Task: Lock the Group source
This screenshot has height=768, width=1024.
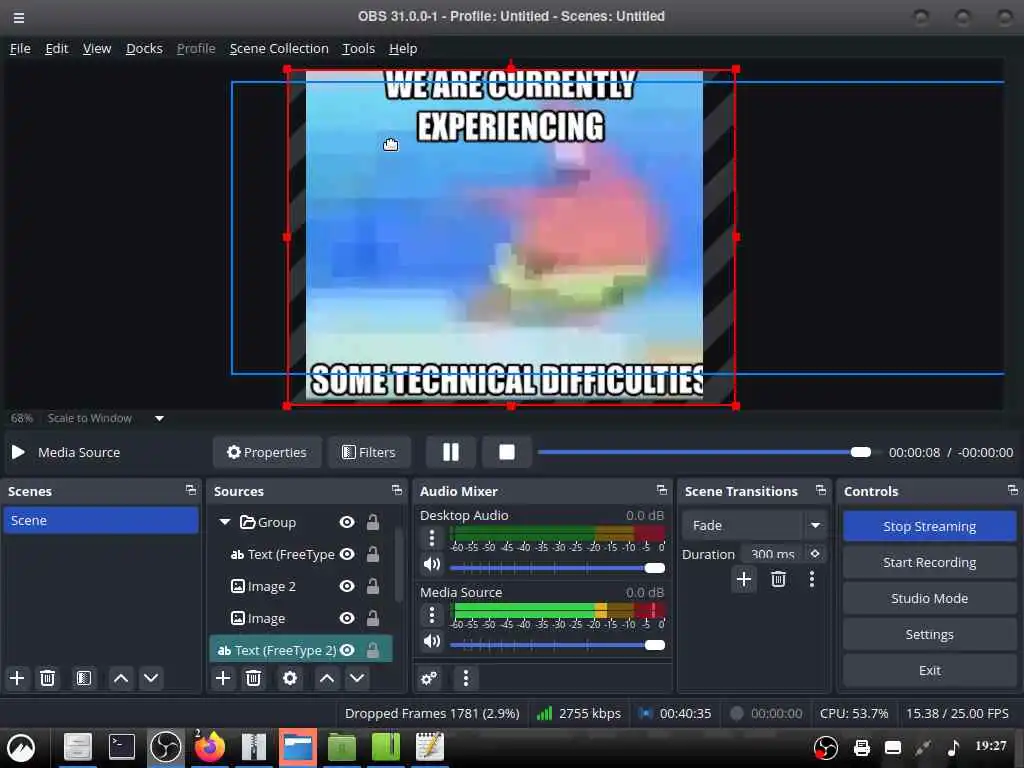Action: tap(373, 522)
